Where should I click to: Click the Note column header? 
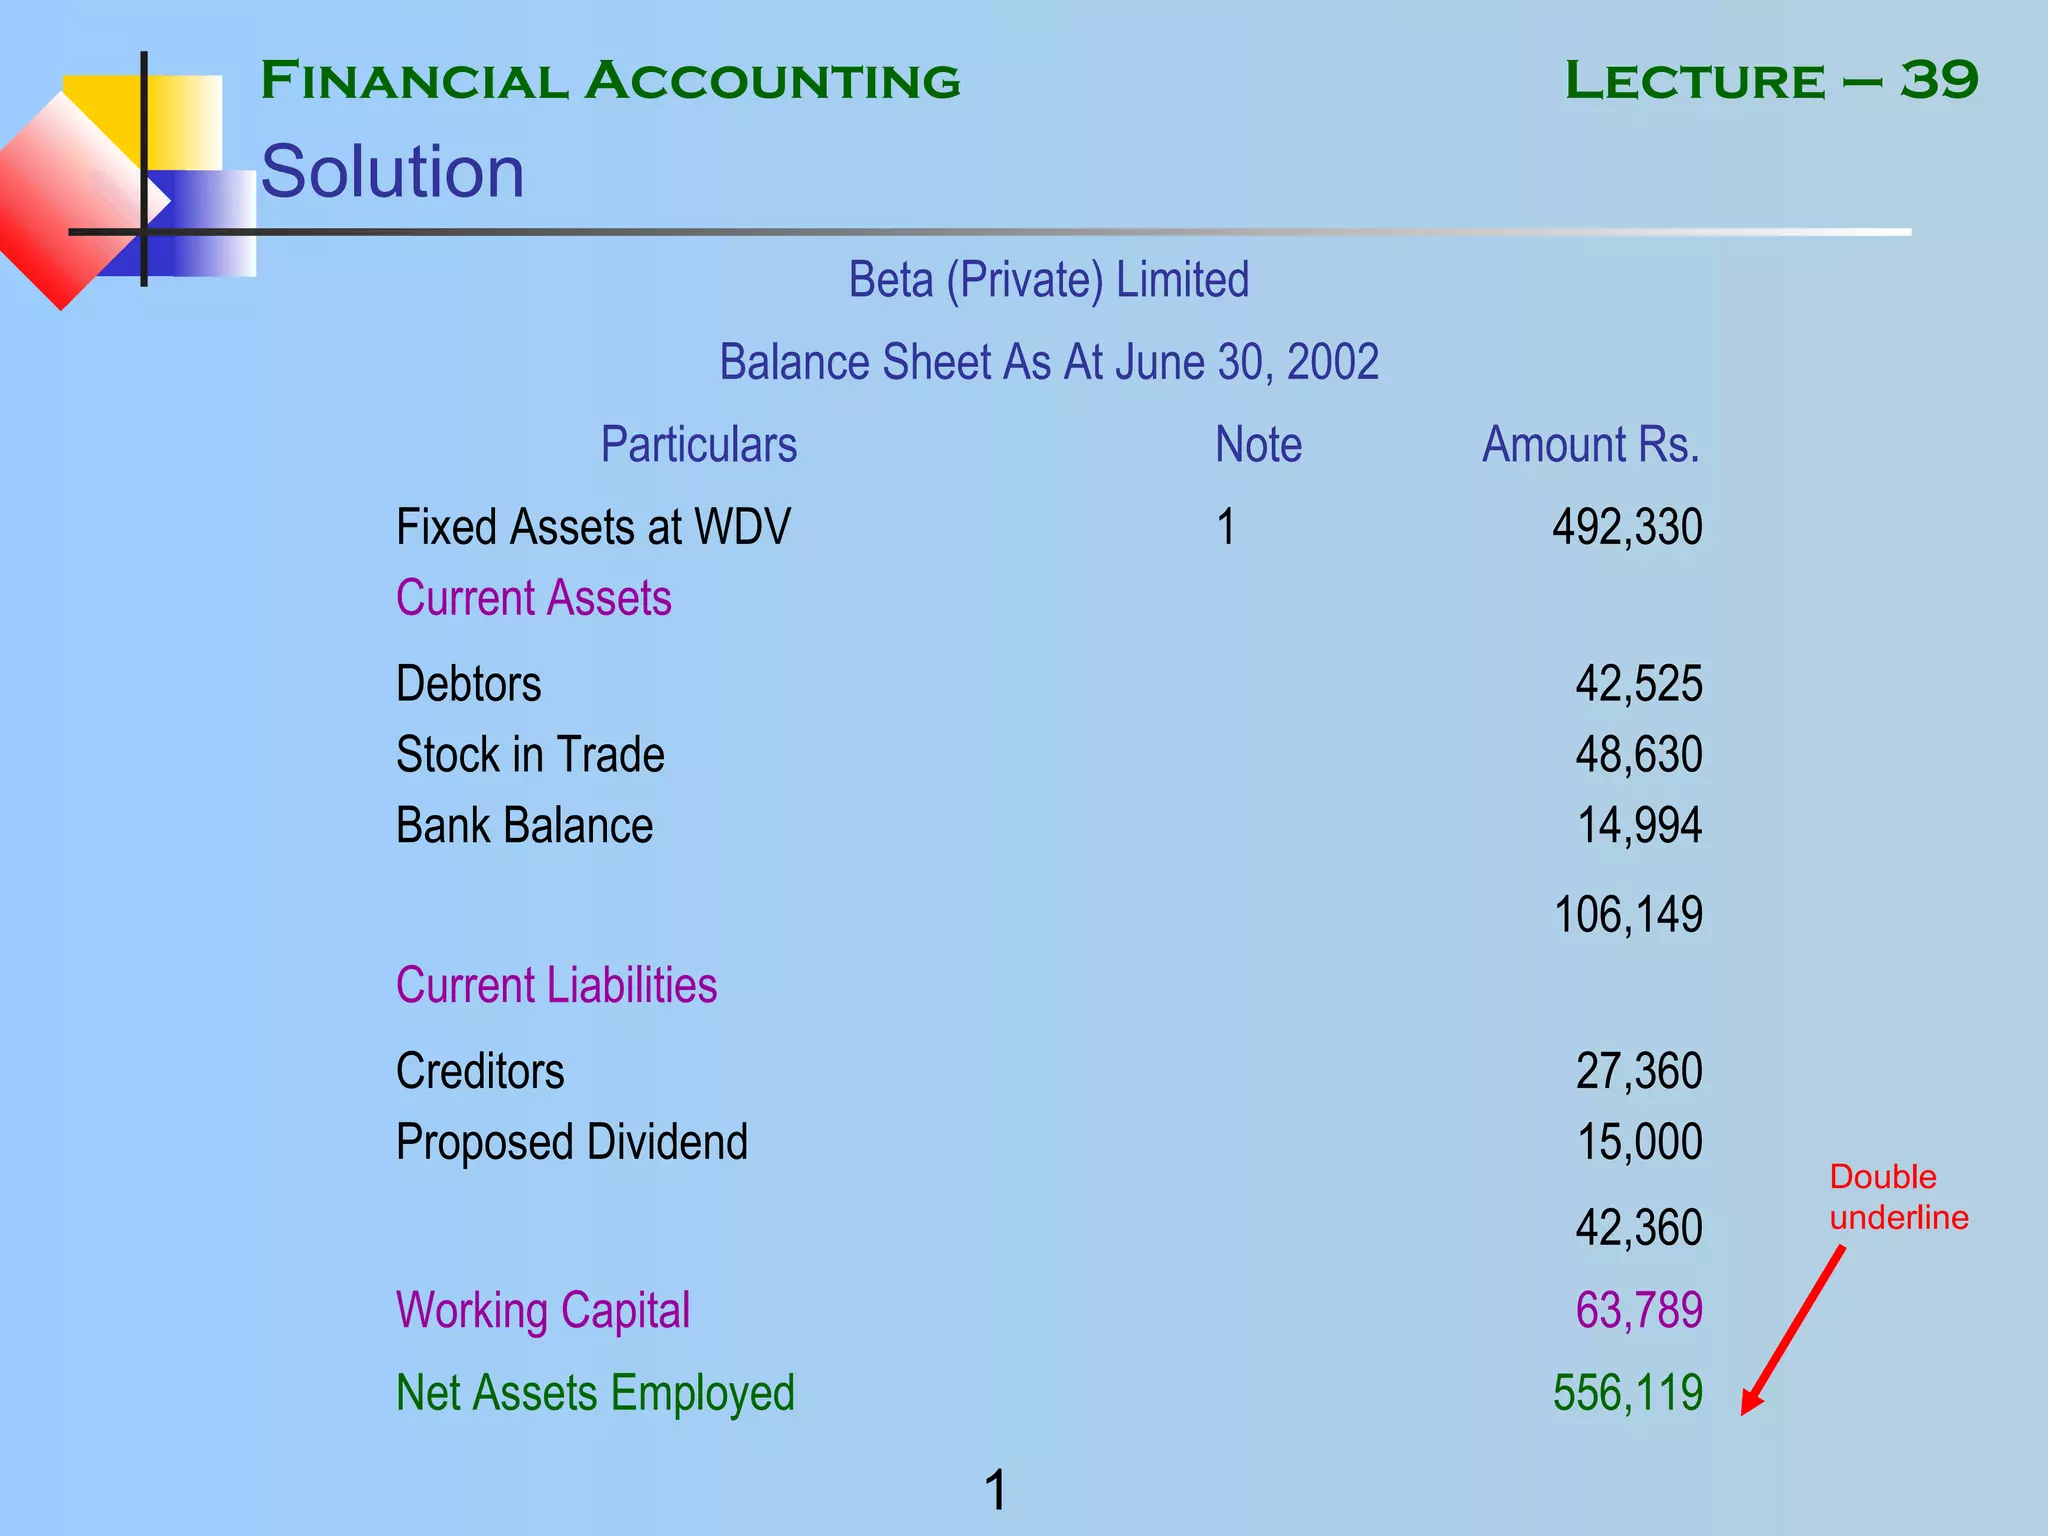pos(1258,445)
